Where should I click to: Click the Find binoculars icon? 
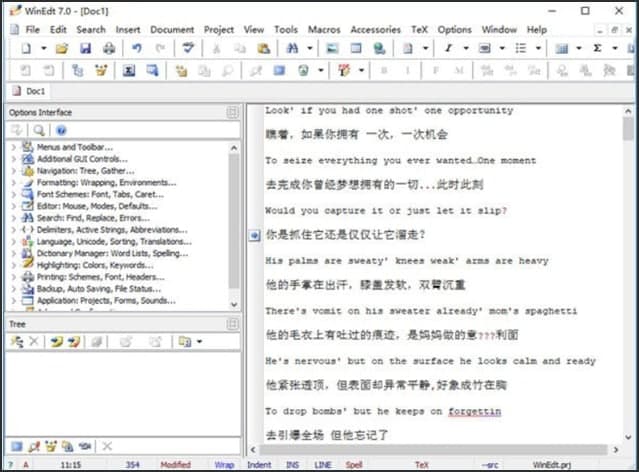click(292, 48)
